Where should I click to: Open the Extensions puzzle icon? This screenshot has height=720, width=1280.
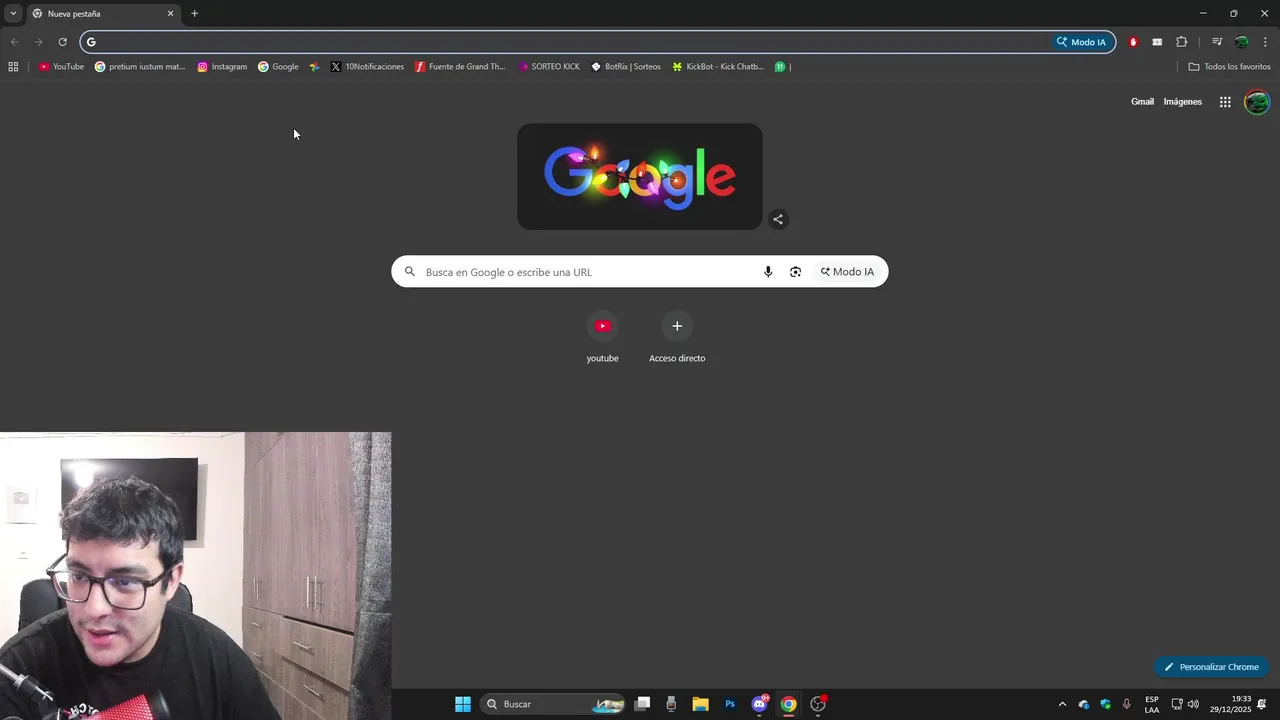(x=1181, y=42)
